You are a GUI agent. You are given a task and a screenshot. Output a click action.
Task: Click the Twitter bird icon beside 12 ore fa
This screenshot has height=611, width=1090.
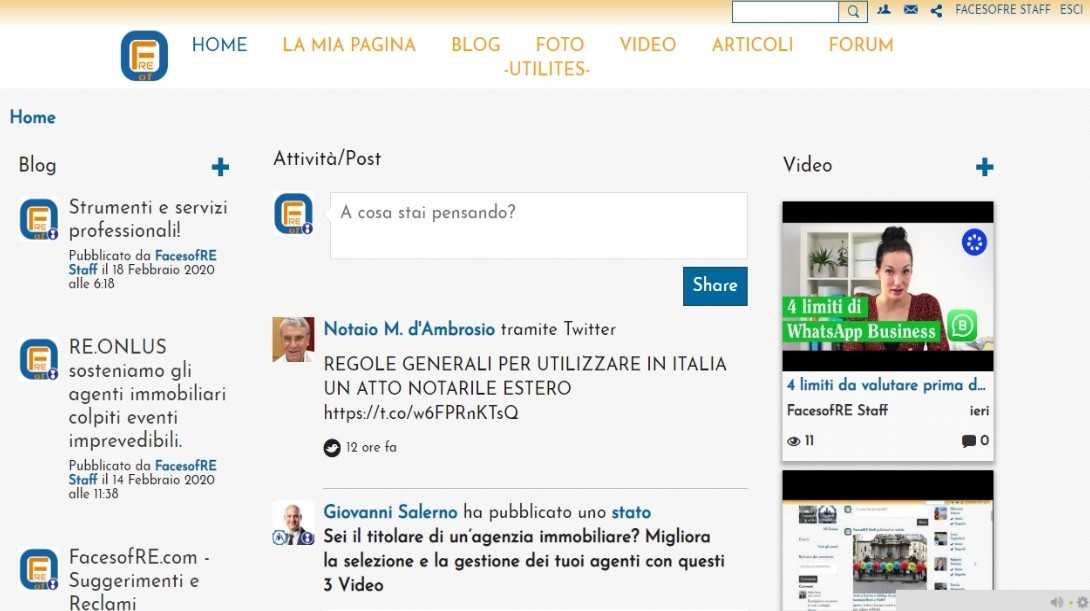pyautogui.click(x=332, y=448)
